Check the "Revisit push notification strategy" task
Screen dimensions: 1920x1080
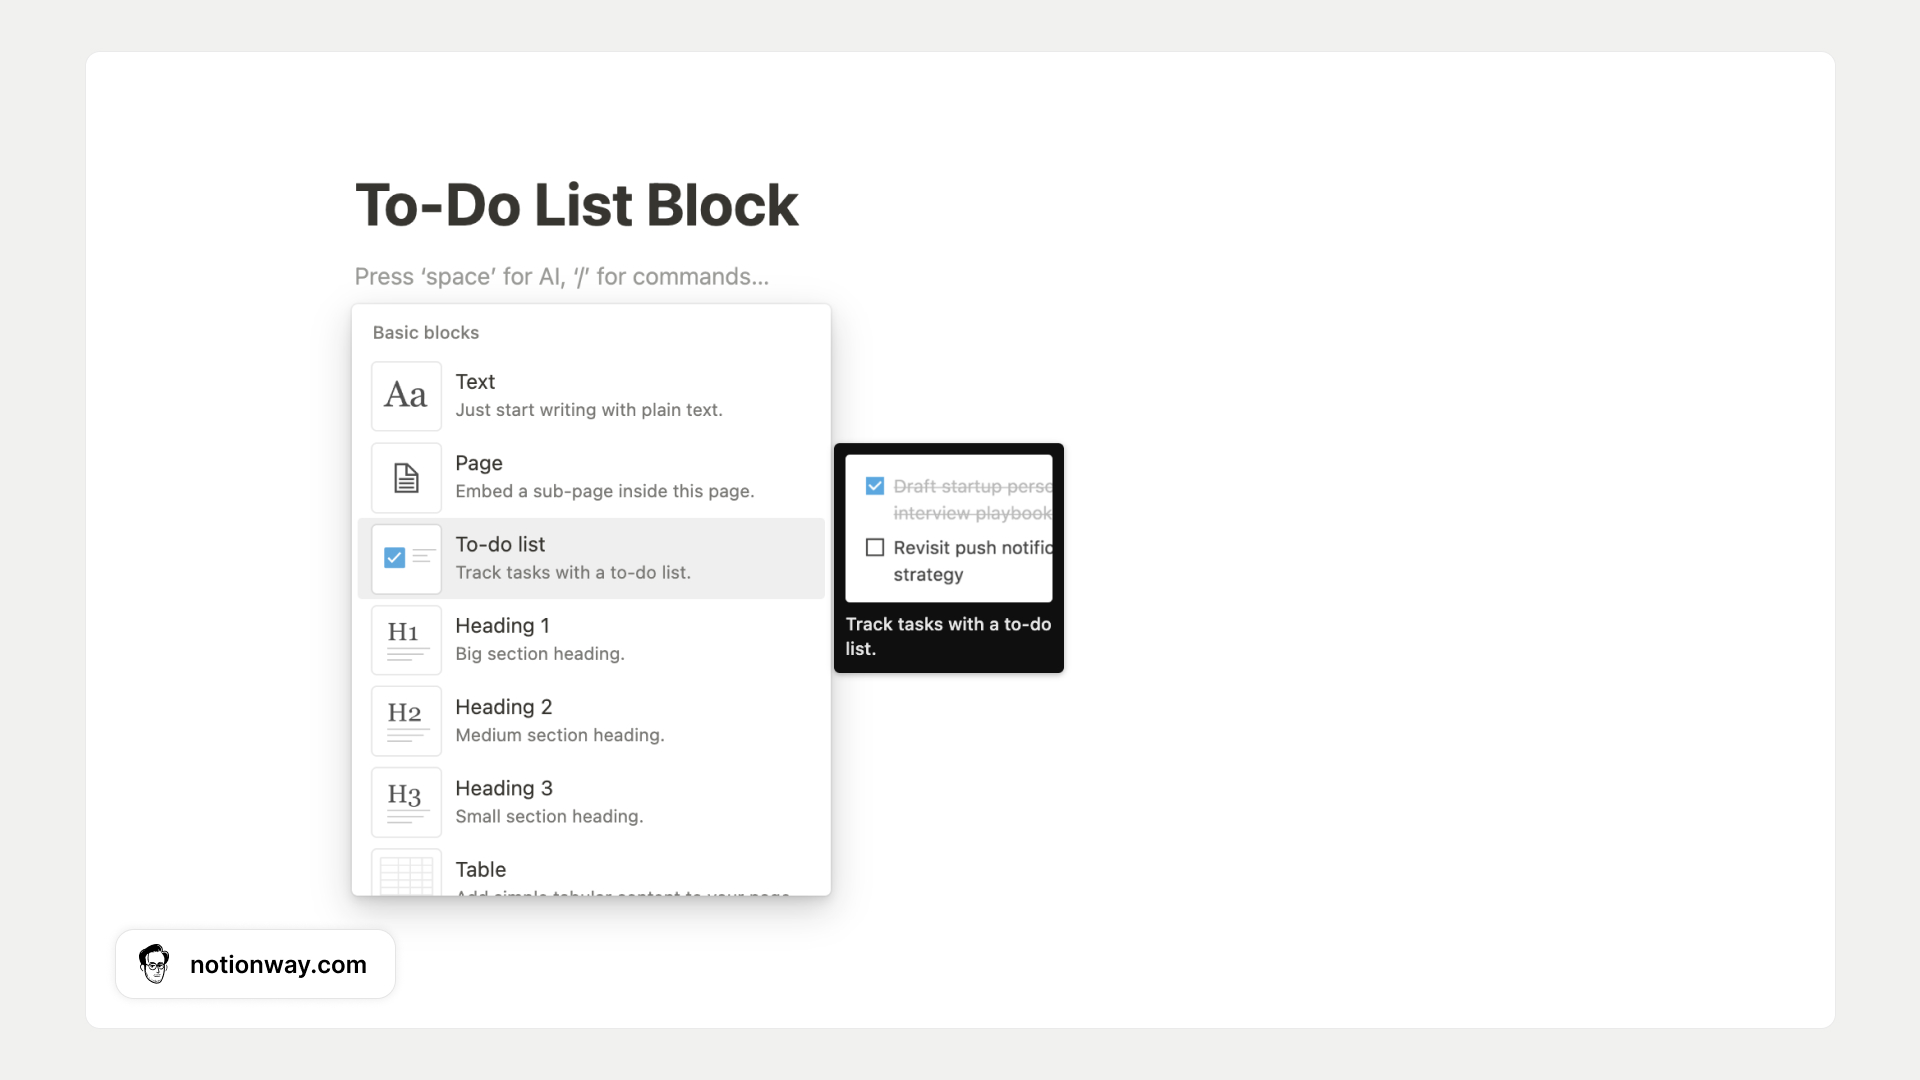tap(876, 547)
